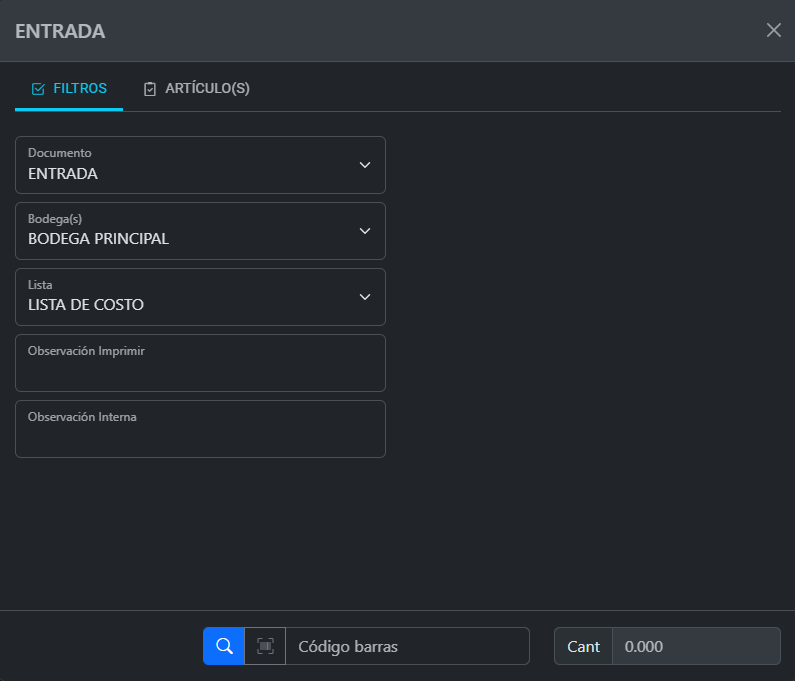Close the ENTRADA dialog with the X
Screen dimensions: 795x681
coord(773,30)
